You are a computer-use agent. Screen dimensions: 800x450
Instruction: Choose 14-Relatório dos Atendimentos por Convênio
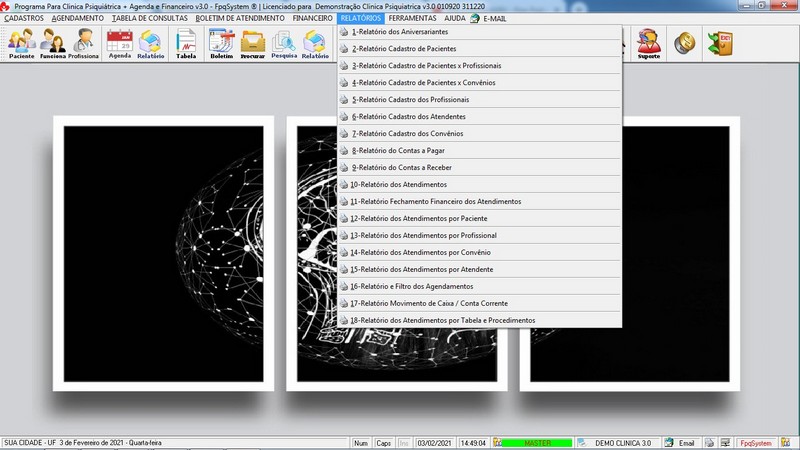tap(480, 252)
